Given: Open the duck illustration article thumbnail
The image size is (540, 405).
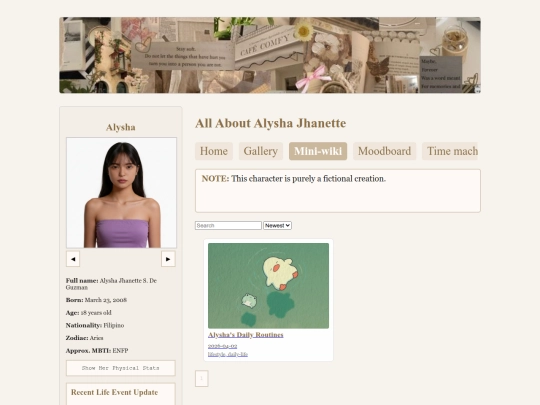Looking at the screenshot, I should pyautogui.click(x=268, y=285).
